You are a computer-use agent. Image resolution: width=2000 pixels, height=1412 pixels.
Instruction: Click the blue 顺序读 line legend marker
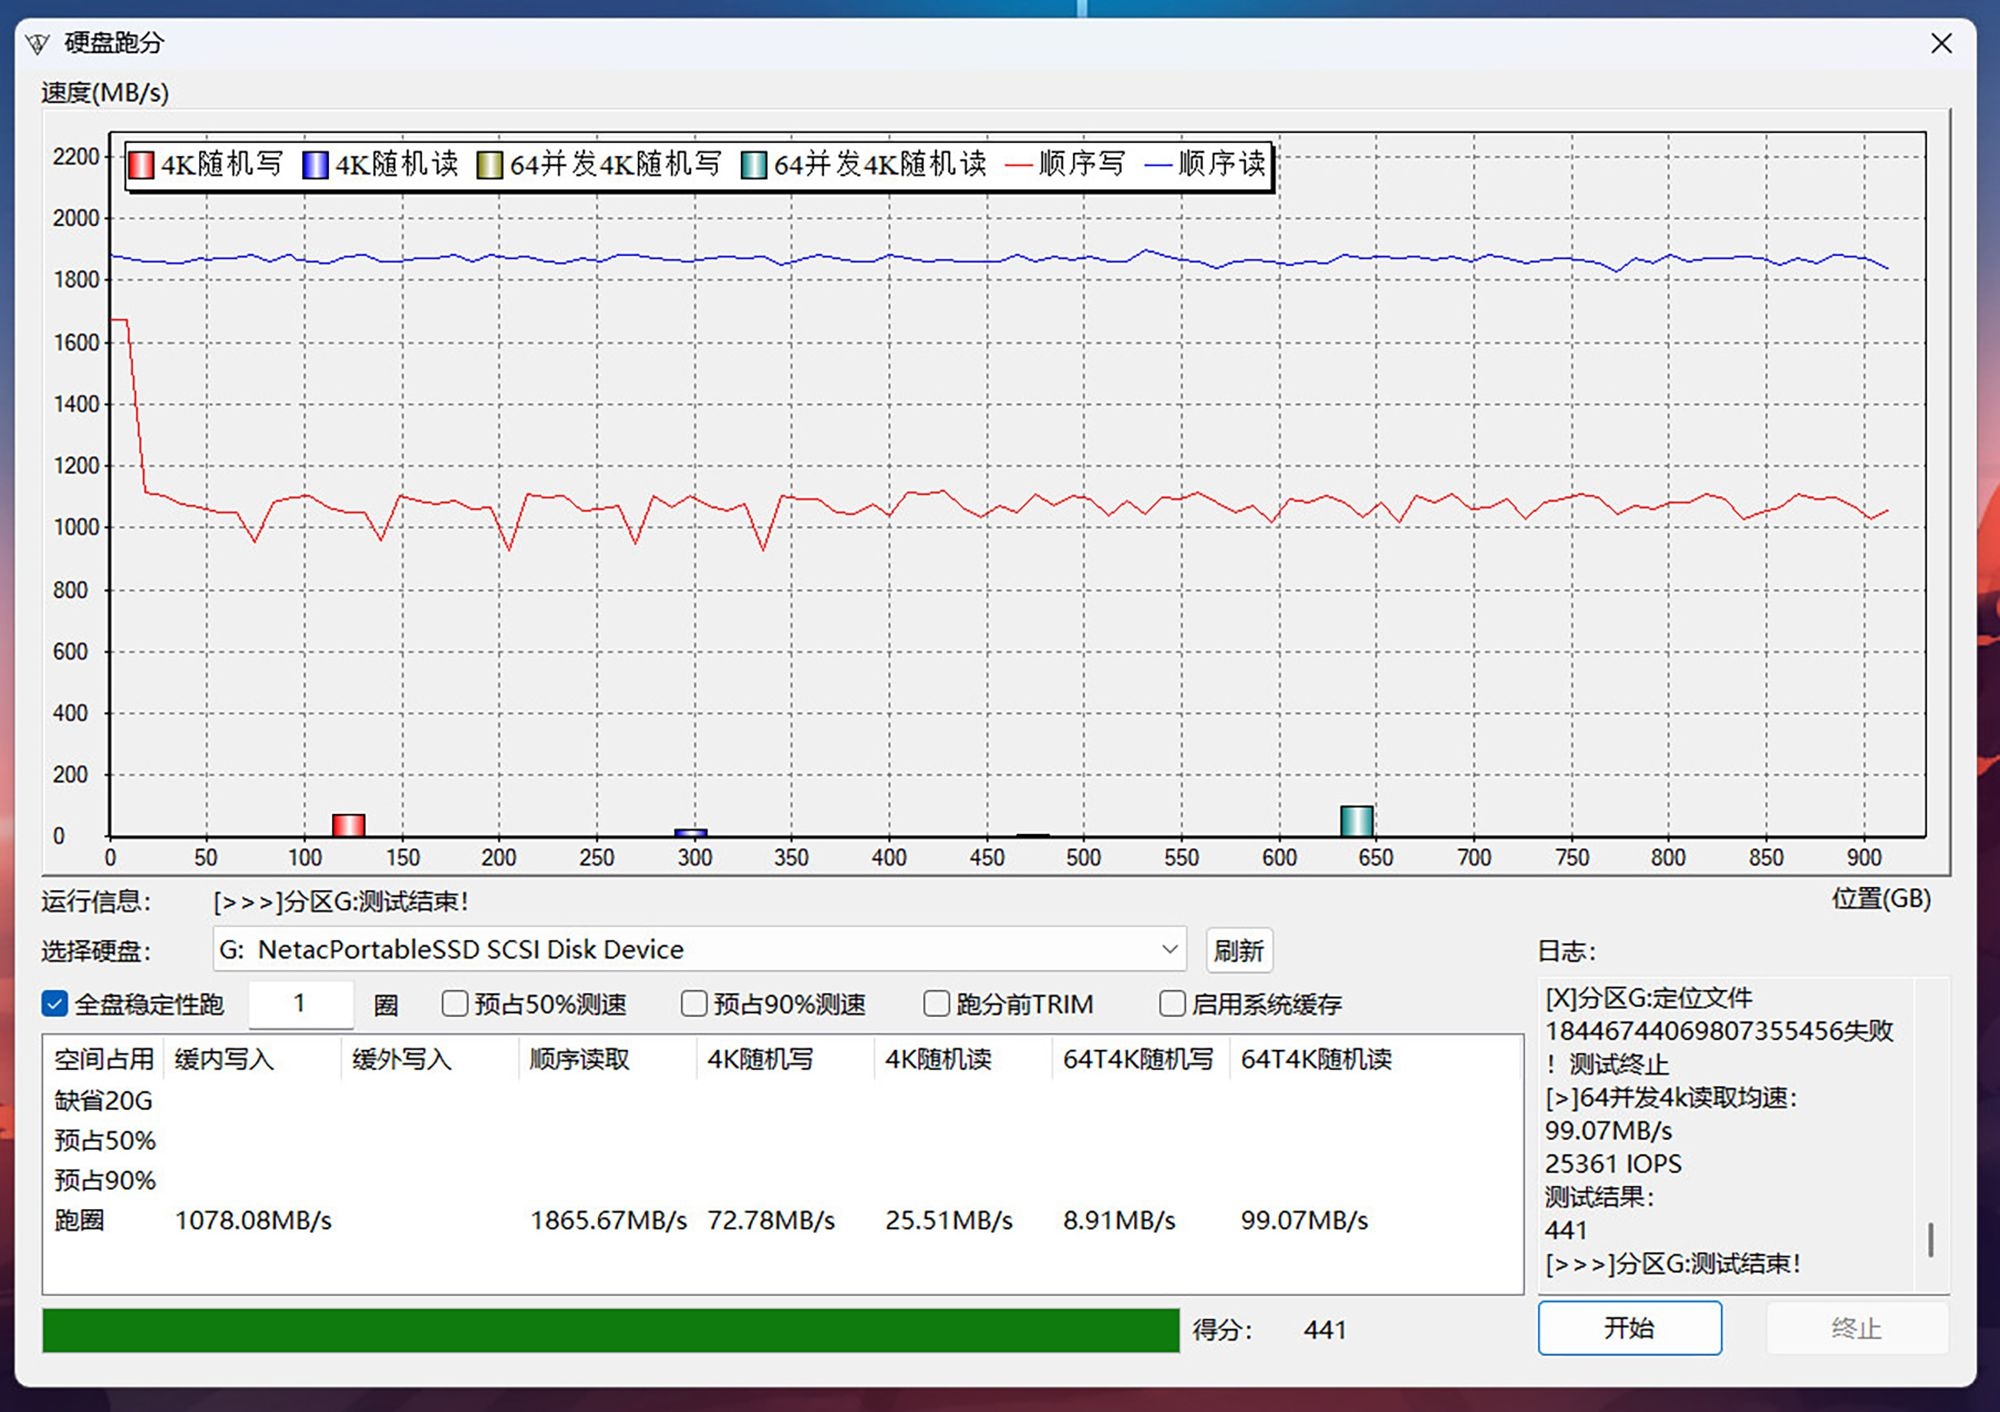(x=1158, y=165)
